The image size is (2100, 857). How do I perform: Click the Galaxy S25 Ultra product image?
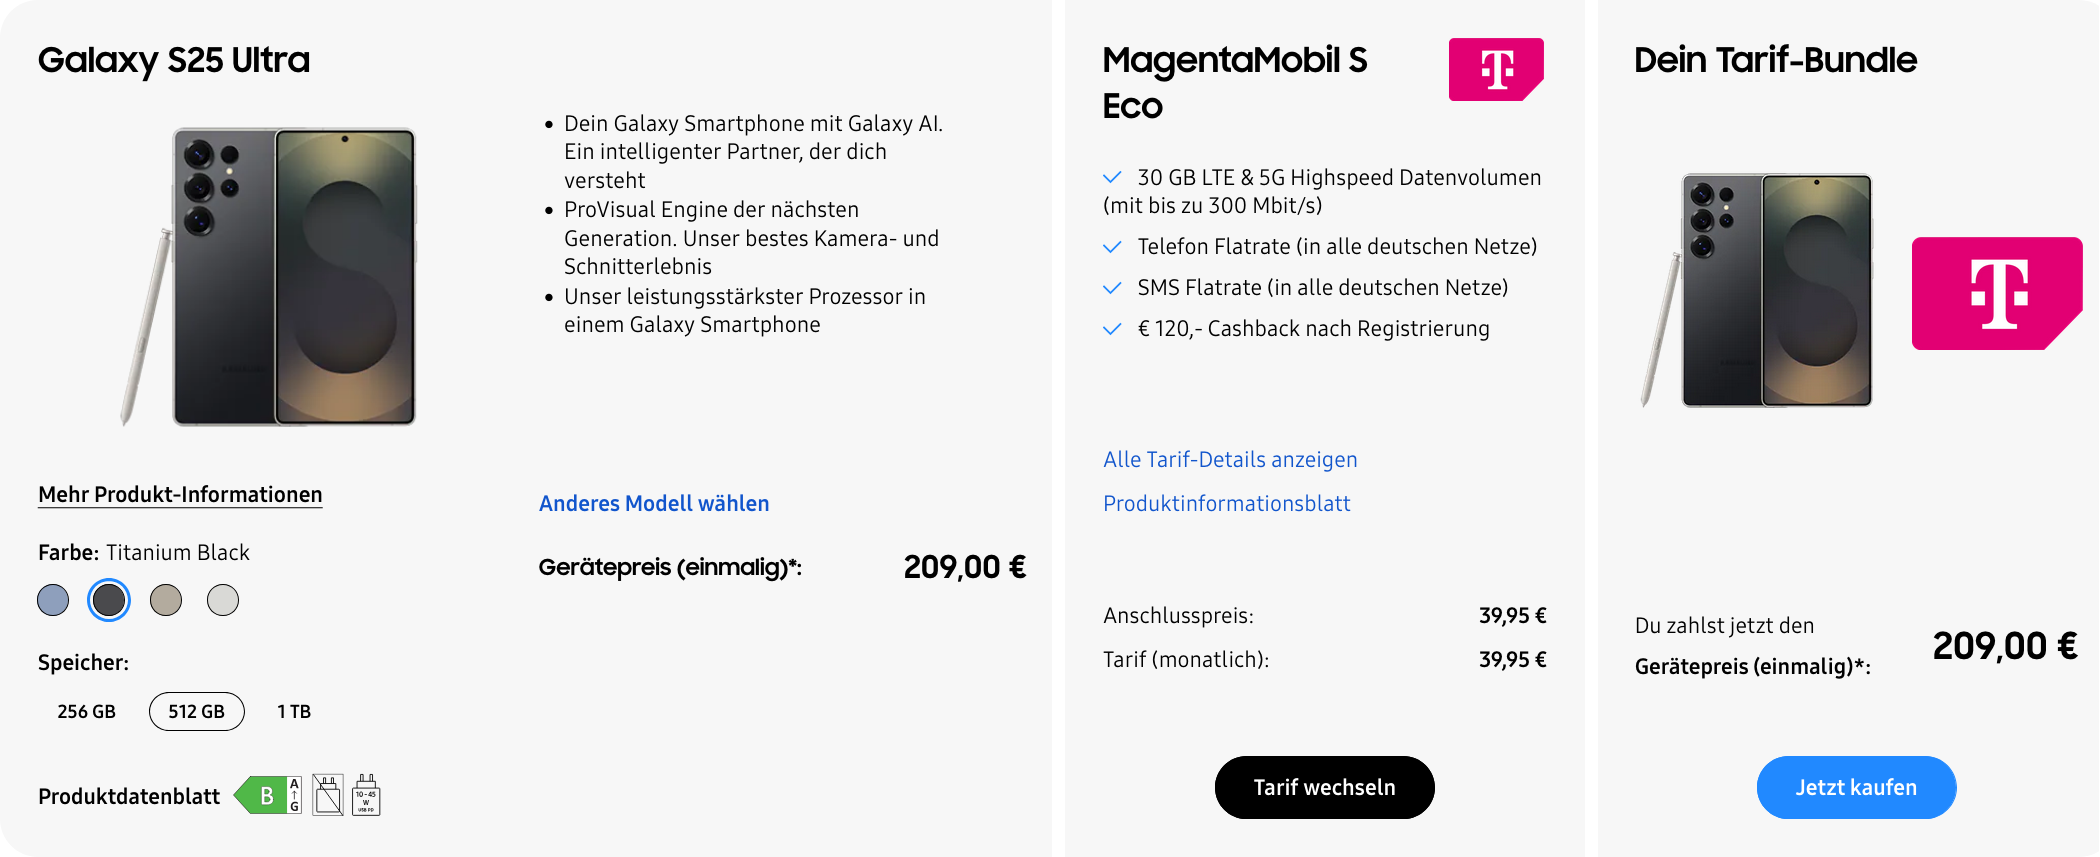(275, 276)
